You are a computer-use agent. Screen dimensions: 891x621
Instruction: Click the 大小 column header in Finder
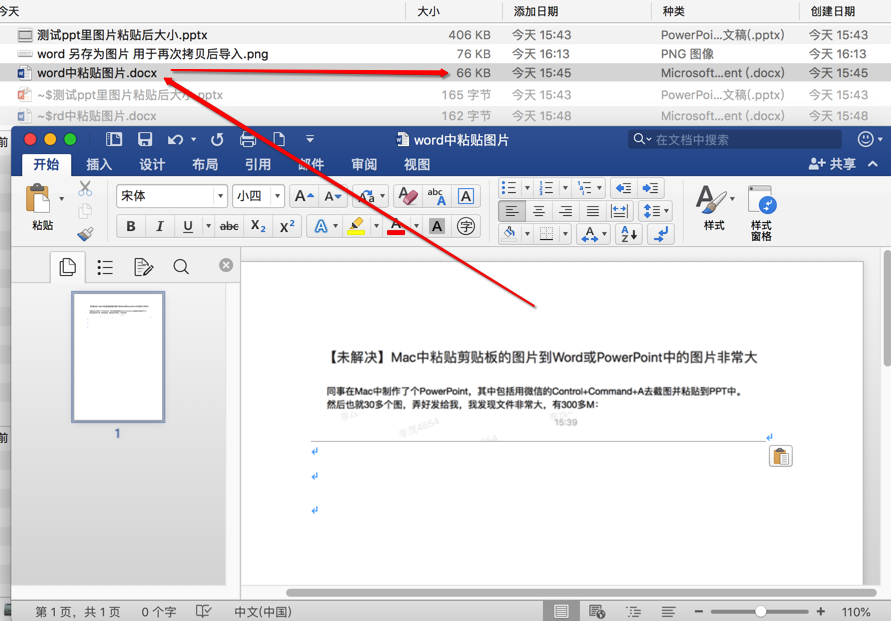point(428,11)
